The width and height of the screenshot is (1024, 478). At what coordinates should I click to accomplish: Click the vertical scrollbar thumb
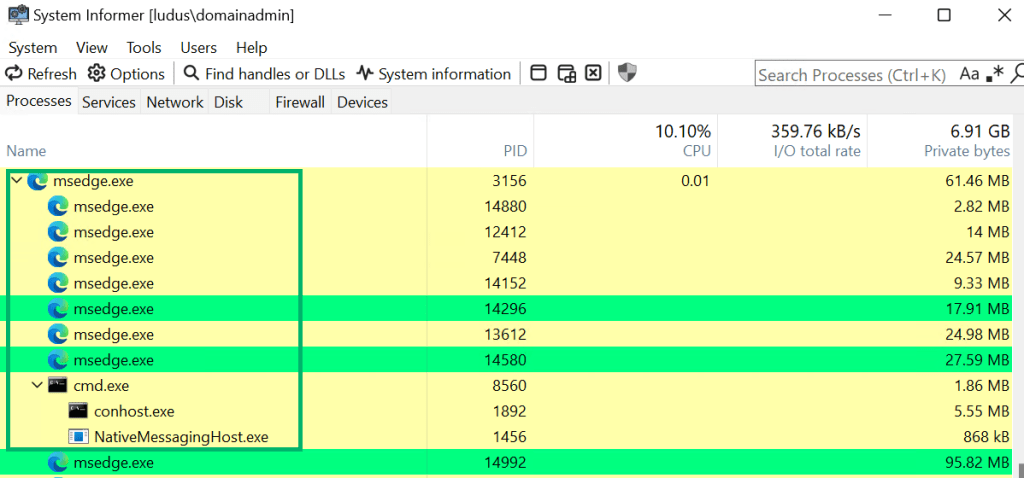pyautogui.click(x=1020, y=470)
